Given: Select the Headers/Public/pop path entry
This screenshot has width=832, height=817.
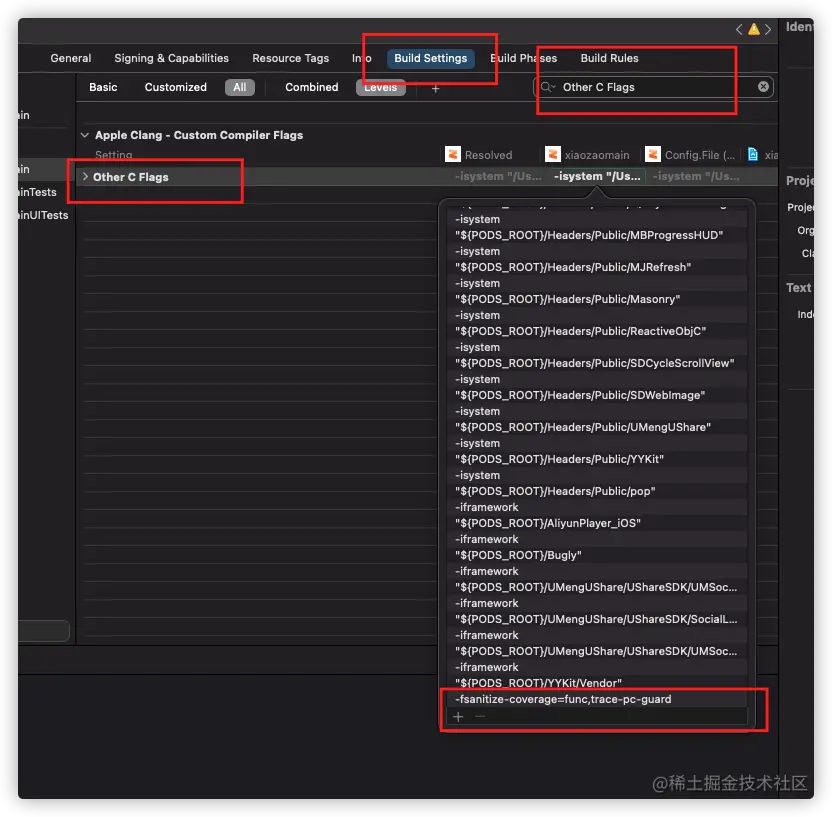Looking at the screenshot, I should [x=596, y=491].
